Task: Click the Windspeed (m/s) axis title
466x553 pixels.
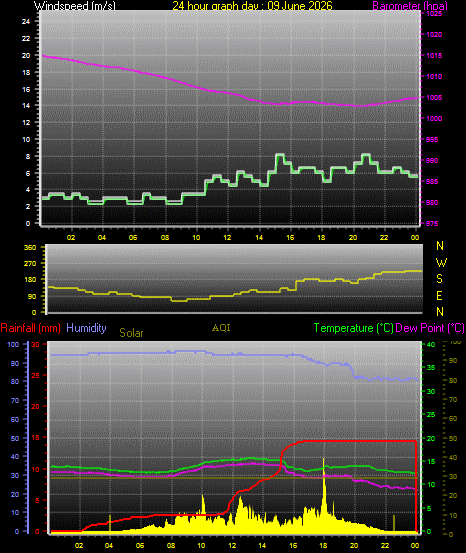Action: pyautogui.click(x=74, y=6)
